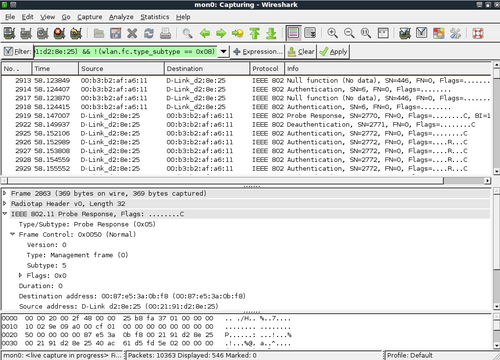The width and height of the screenshot is (500, 360).
Task: Sort by the Destination column header
Action: (207, 68)
